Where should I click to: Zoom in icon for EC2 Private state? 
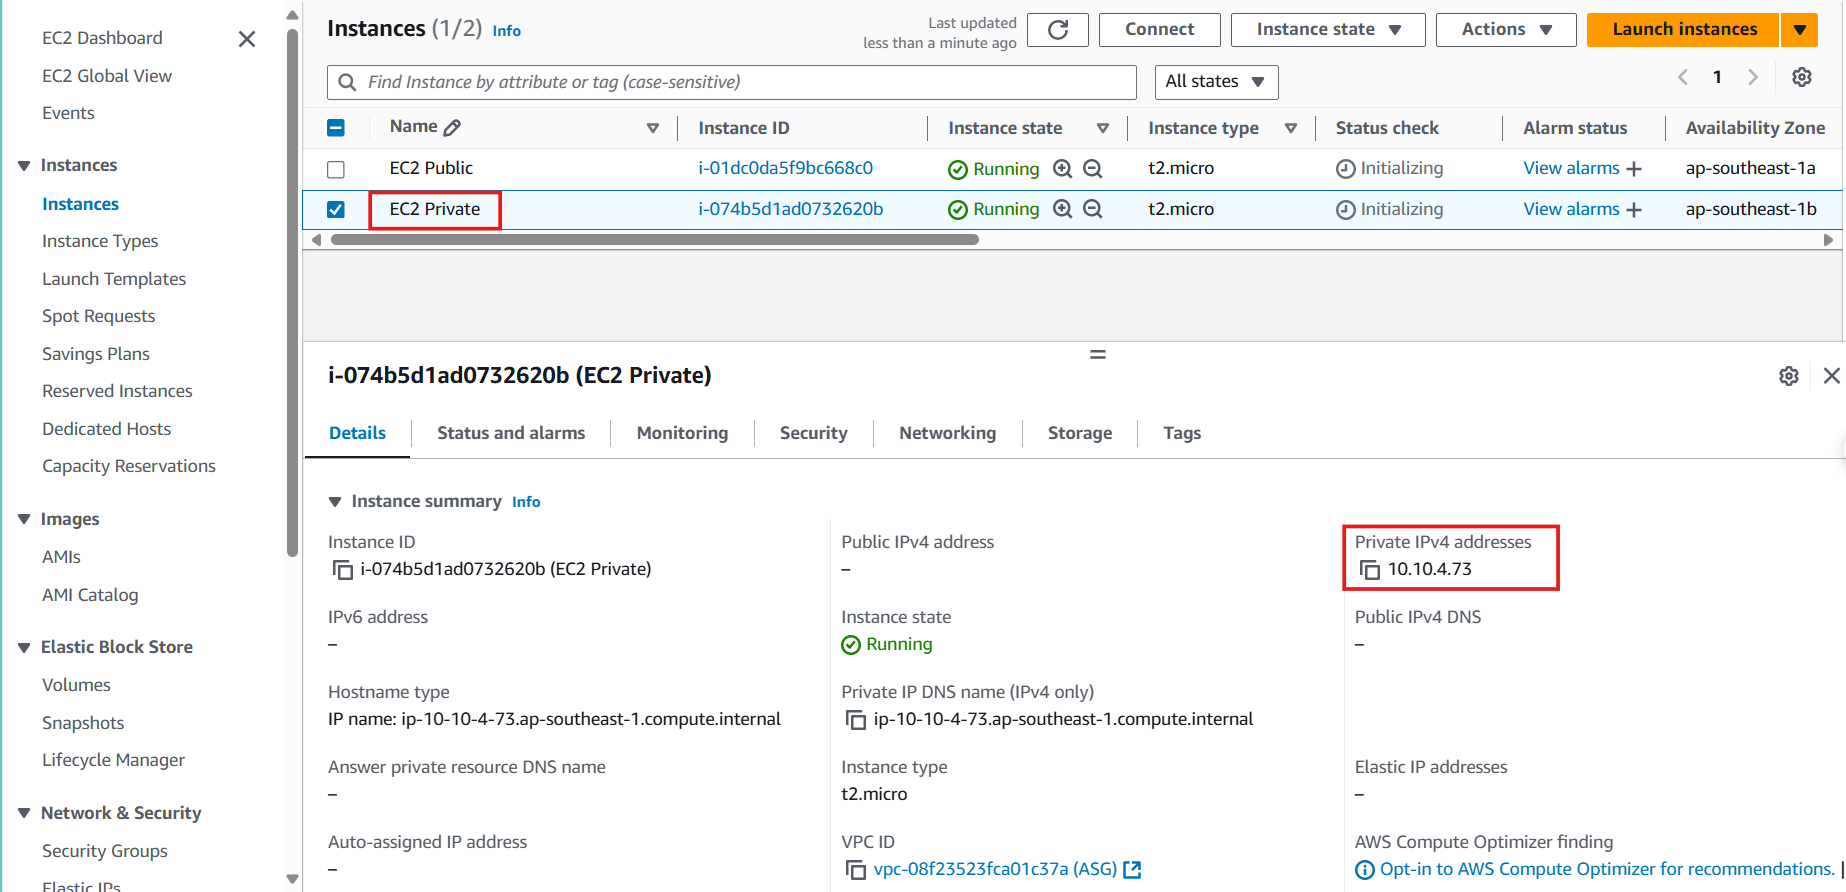[x=1063, y=209]
